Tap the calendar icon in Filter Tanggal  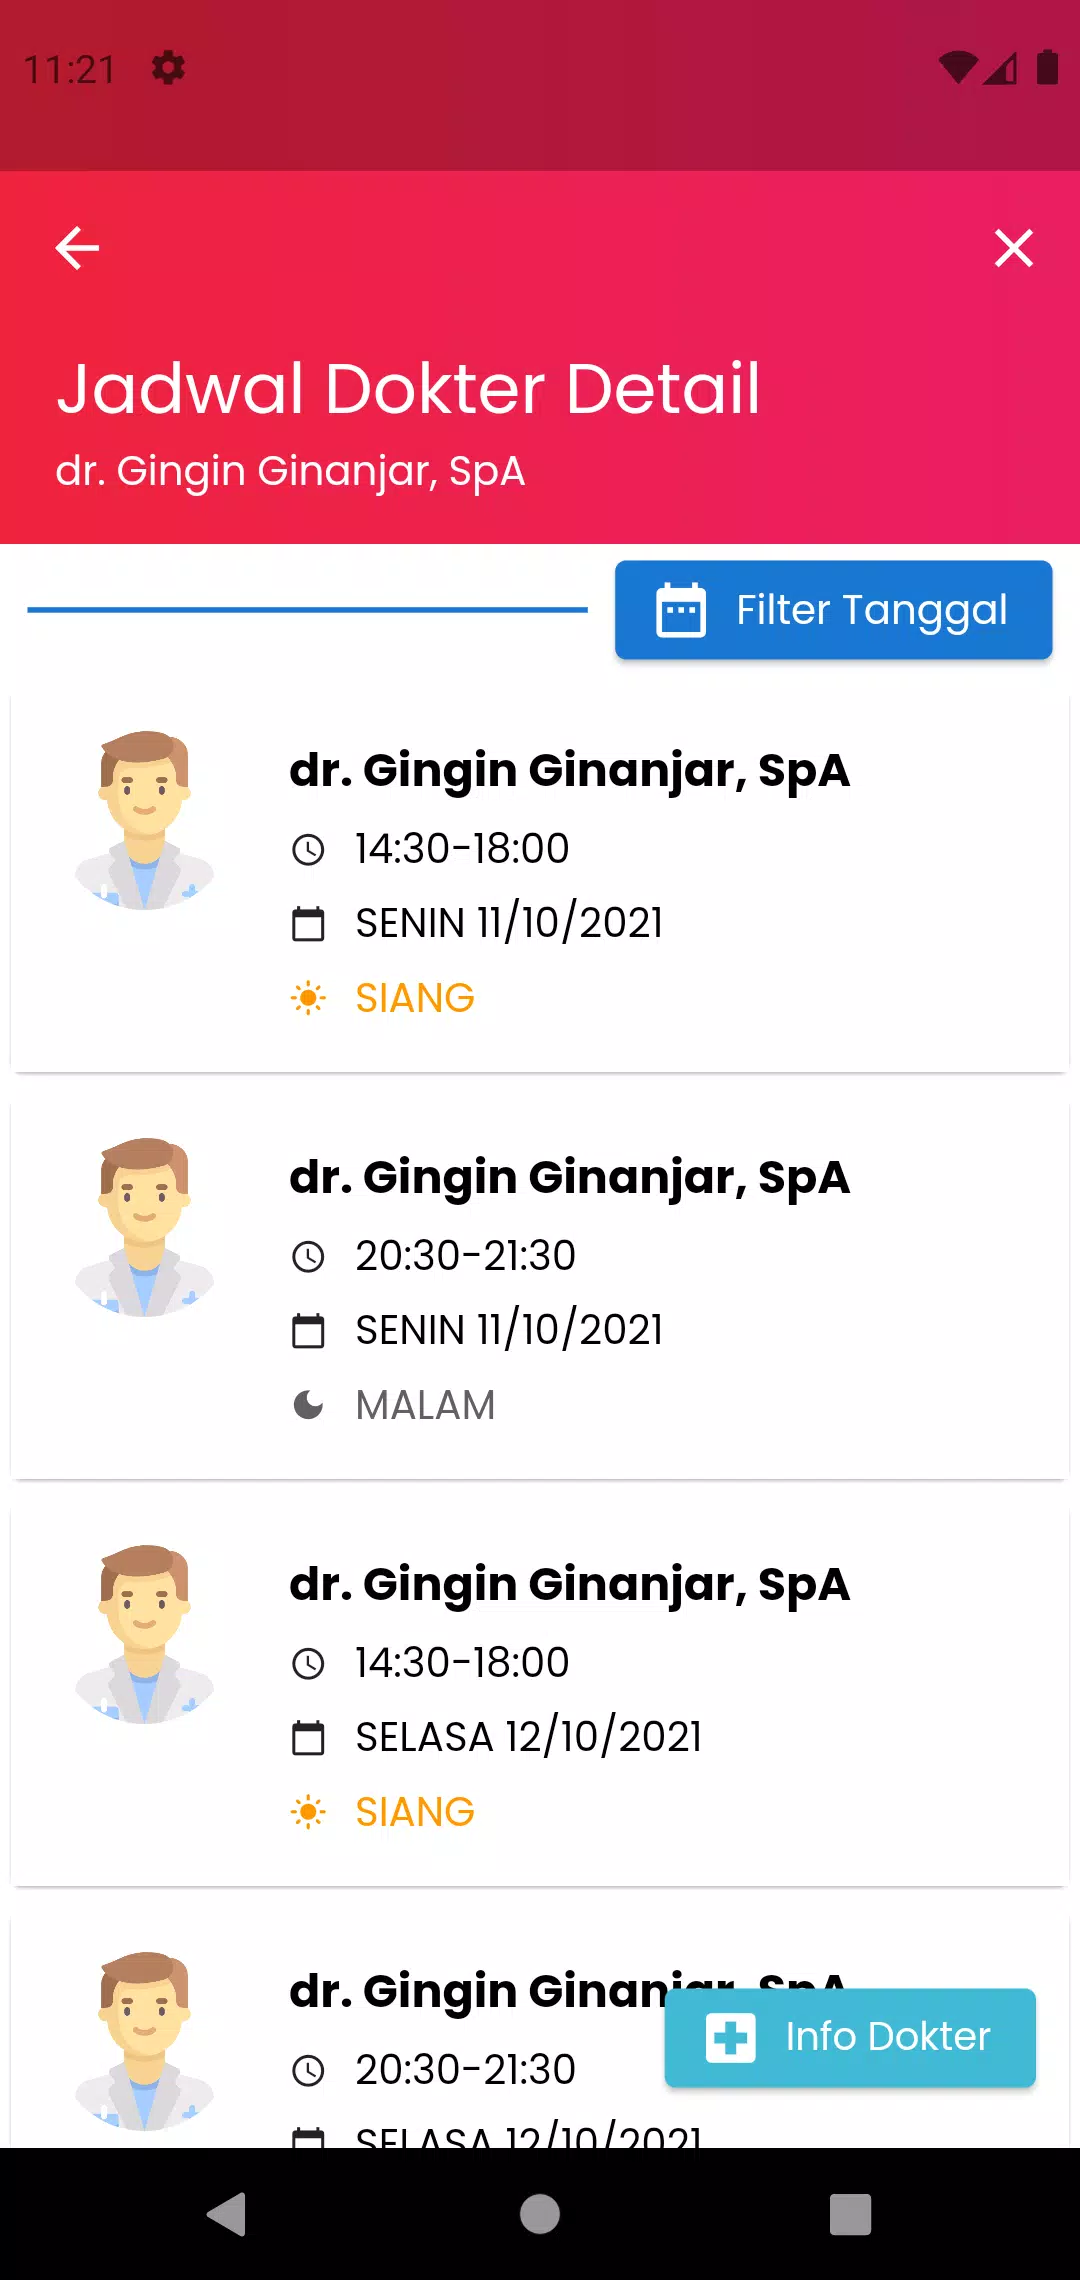[681, 610]
